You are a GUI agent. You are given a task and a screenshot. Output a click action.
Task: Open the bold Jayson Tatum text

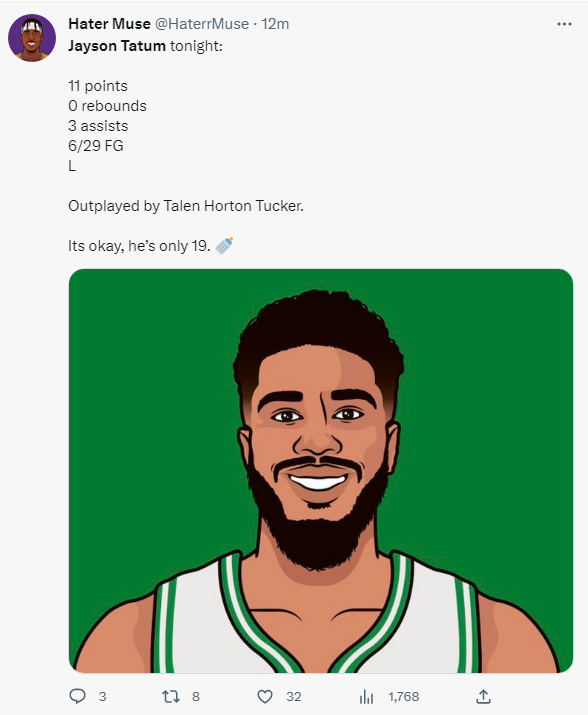coord(117,46)
